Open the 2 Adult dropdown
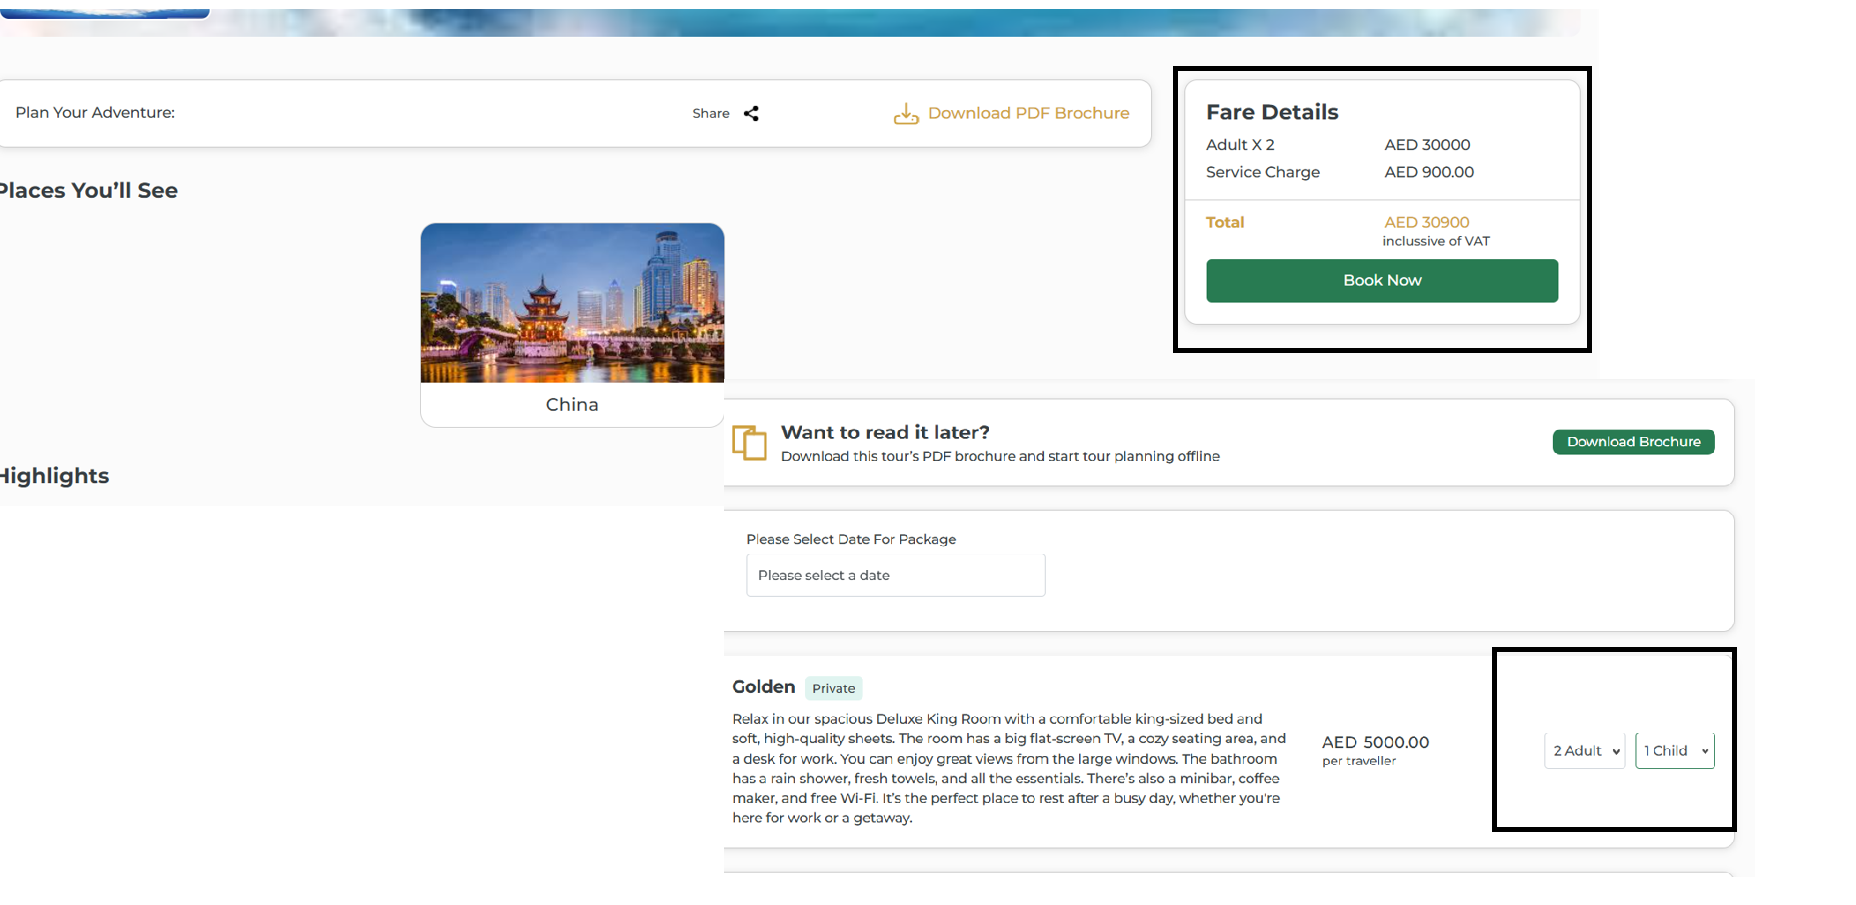 point(1585,751)
